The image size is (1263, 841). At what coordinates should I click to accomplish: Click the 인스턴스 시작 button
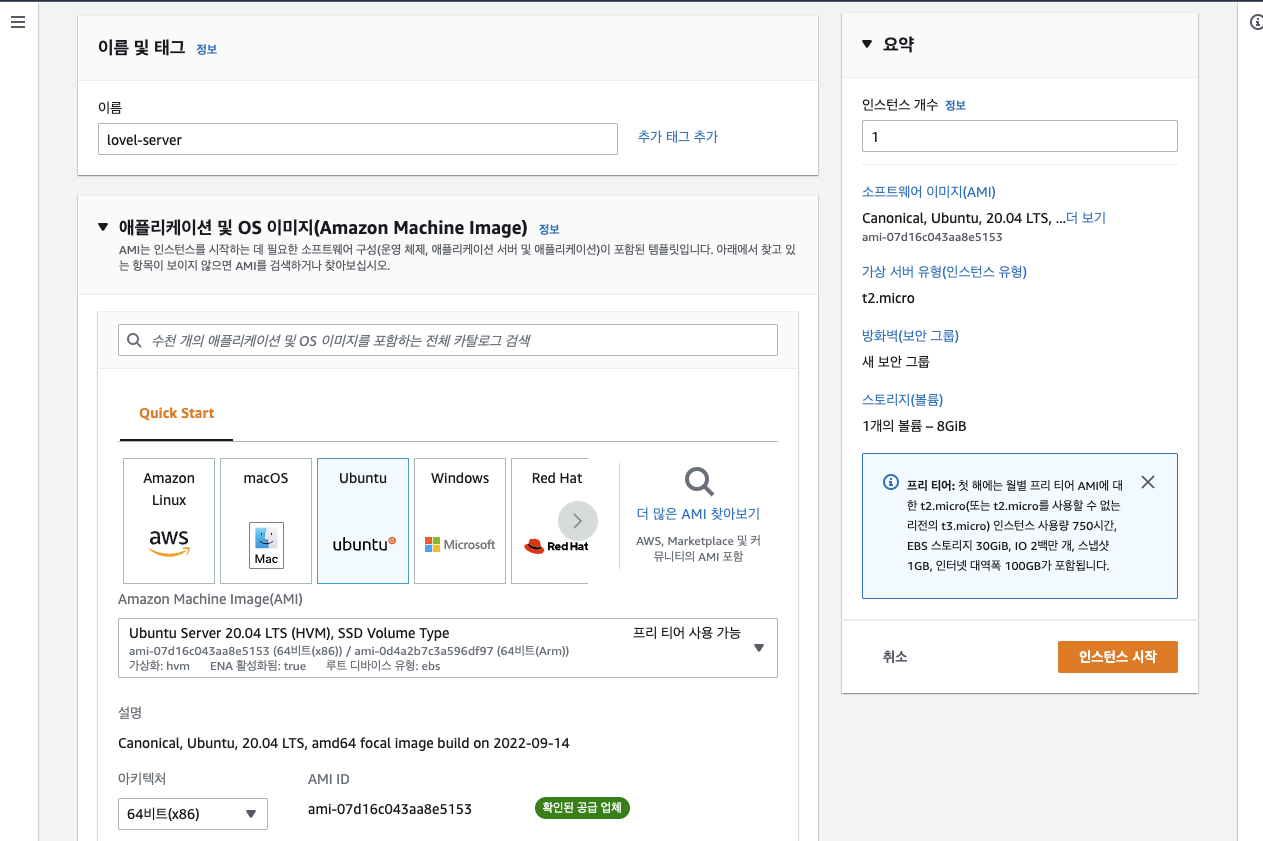(1118, 657)
